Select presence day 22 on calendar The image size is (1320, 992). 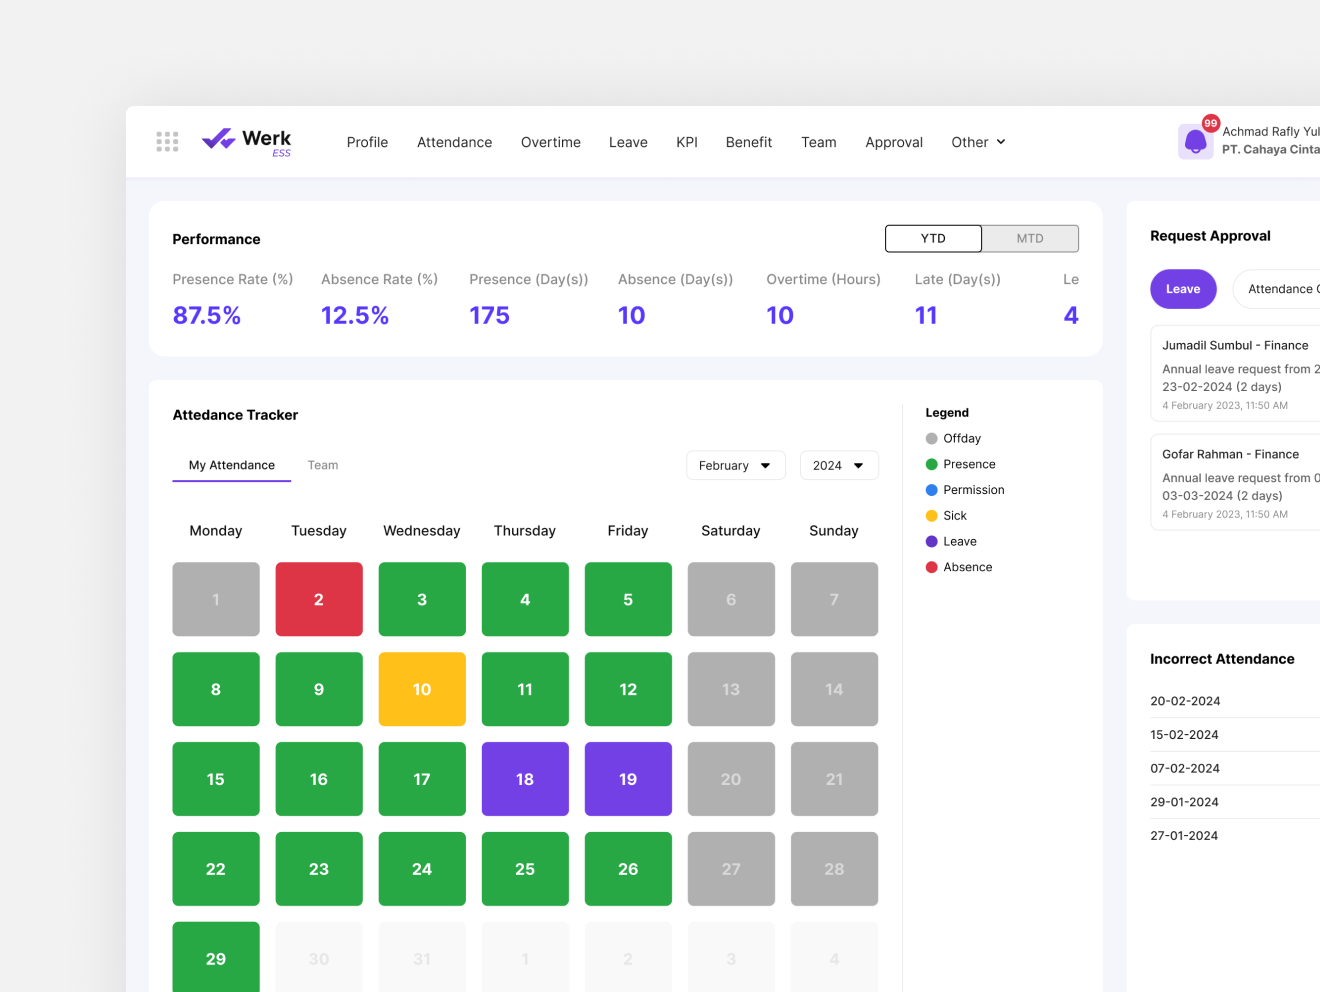tap(216, 869)
